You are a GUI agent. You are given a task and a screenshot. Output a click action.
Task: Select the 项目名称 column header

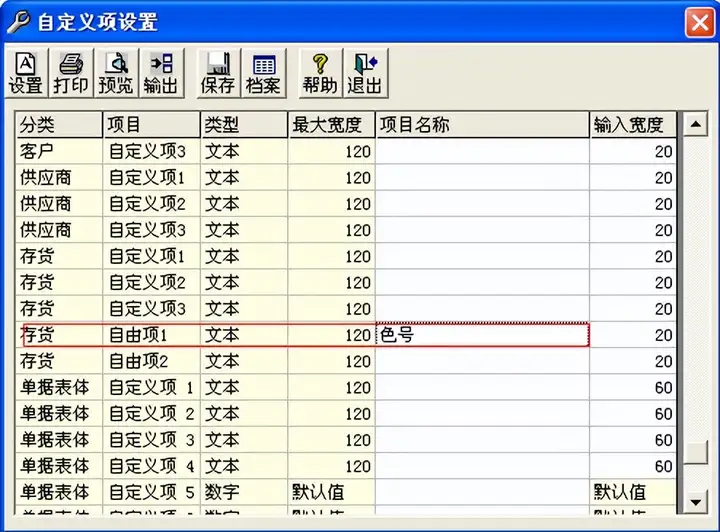click(482, 124)
